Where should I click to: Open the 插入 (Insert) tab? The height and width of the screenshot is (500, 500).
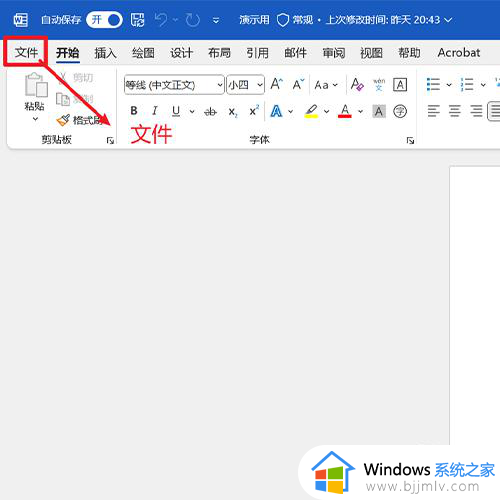105,53
